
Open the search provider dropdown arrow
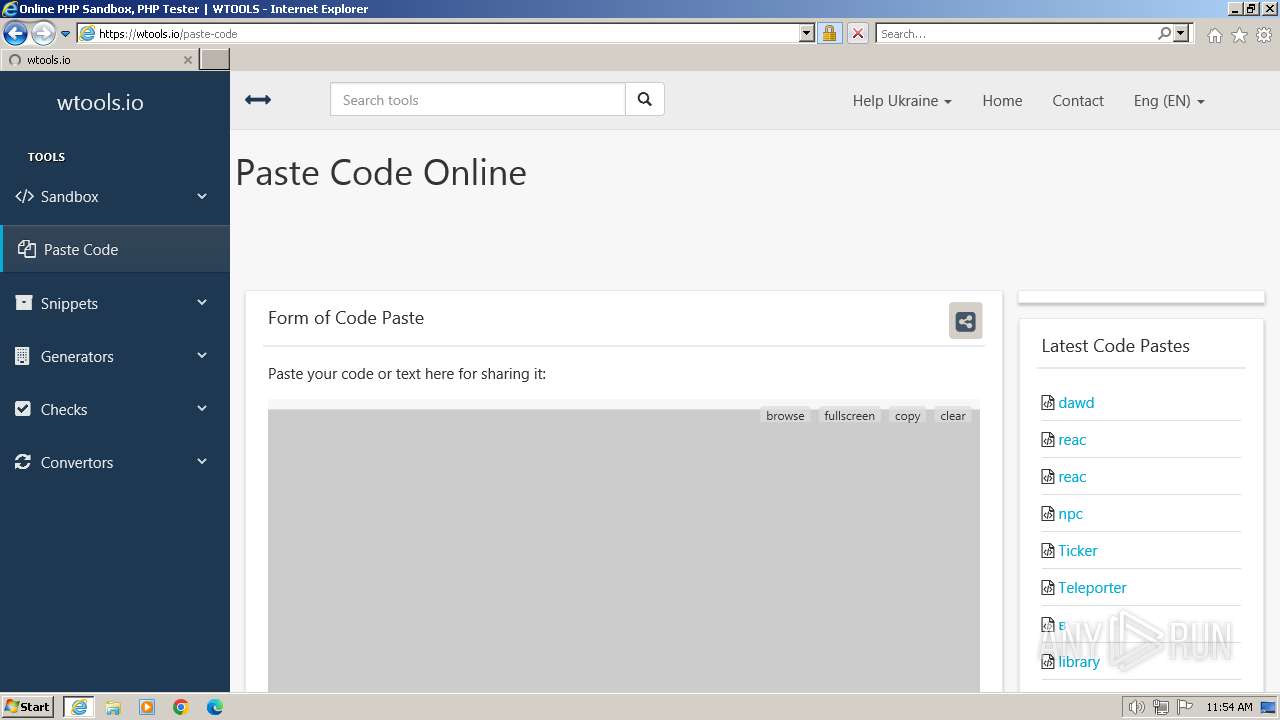pyautogui.click(x=1181, y=33)
